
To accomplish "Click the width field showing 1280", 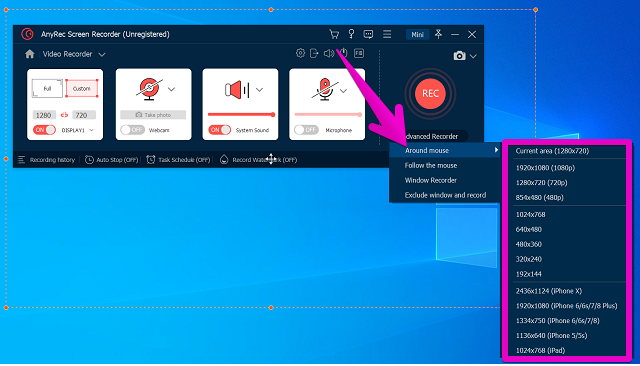I will (x=44, y=115).
